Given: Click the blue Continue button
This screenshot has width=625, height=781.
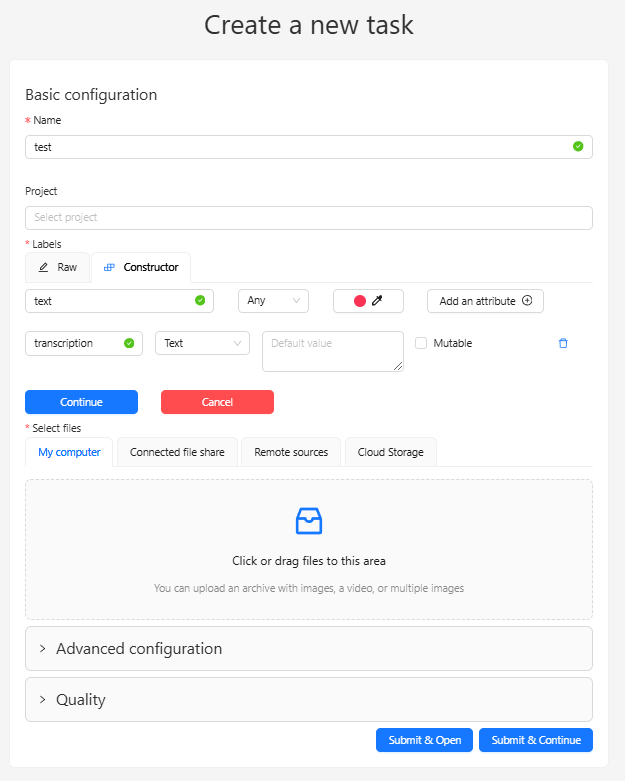Looking at the screenshot, I should [x=82, y=402].
